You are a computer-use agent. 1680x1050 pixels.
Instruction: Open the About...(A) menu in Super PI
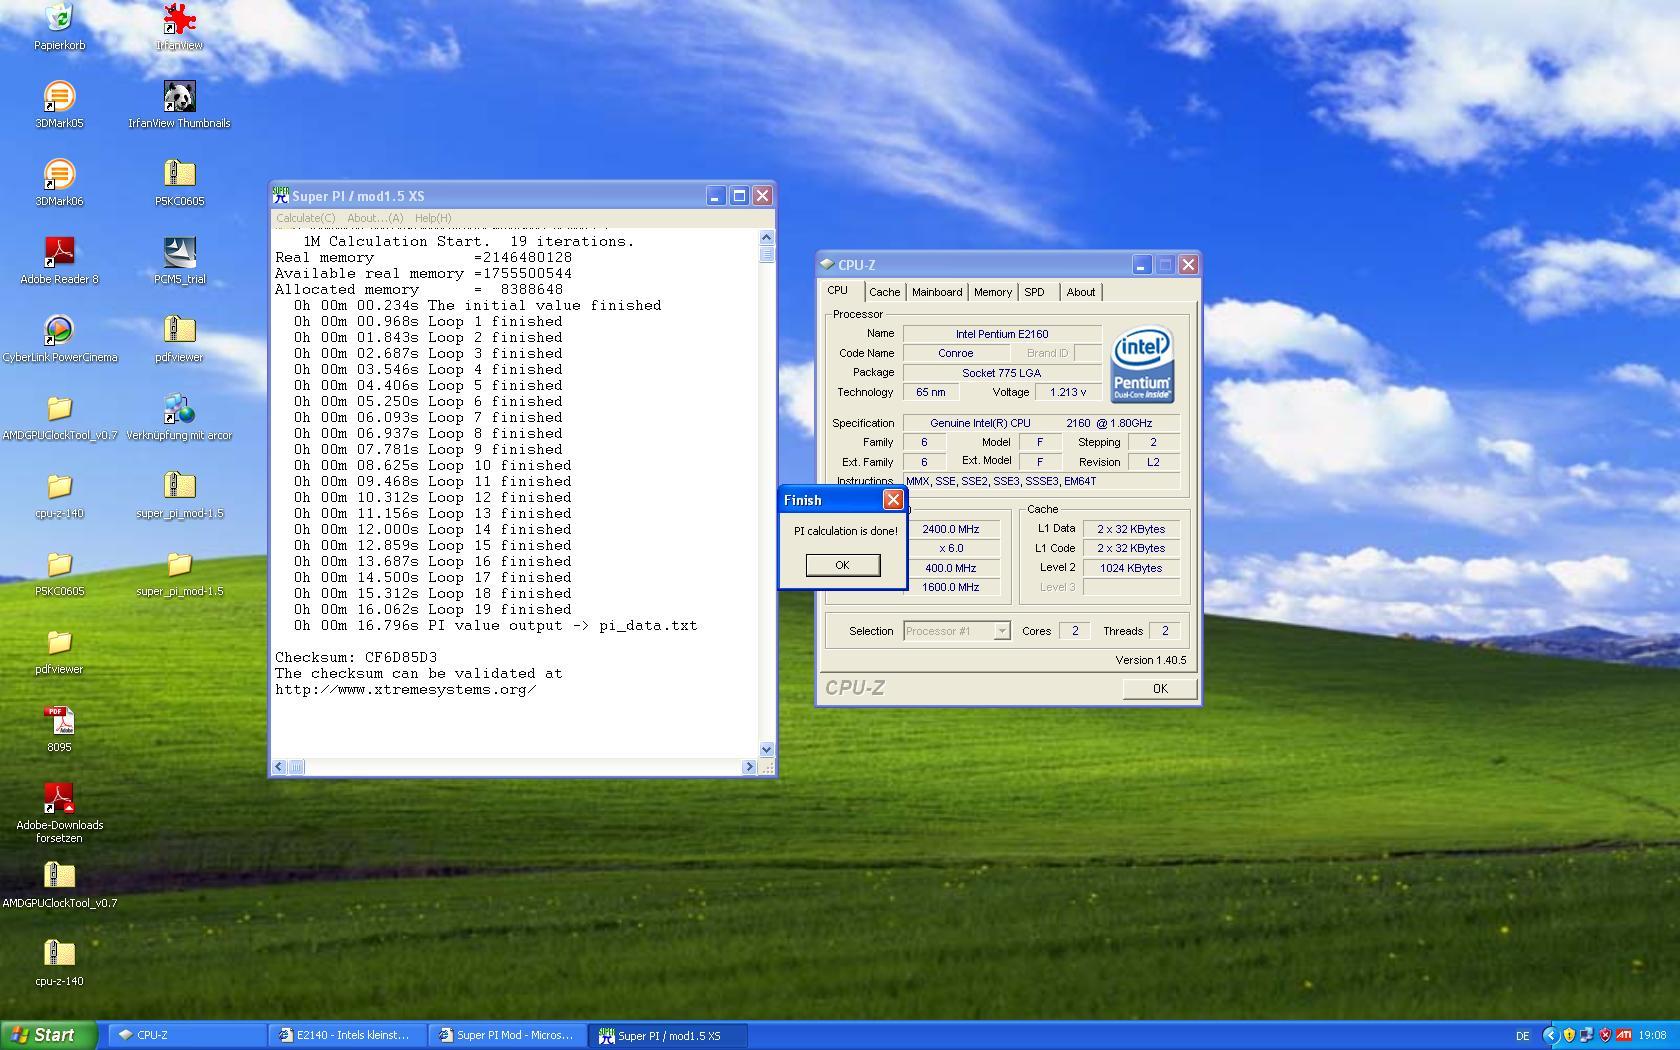375,218
